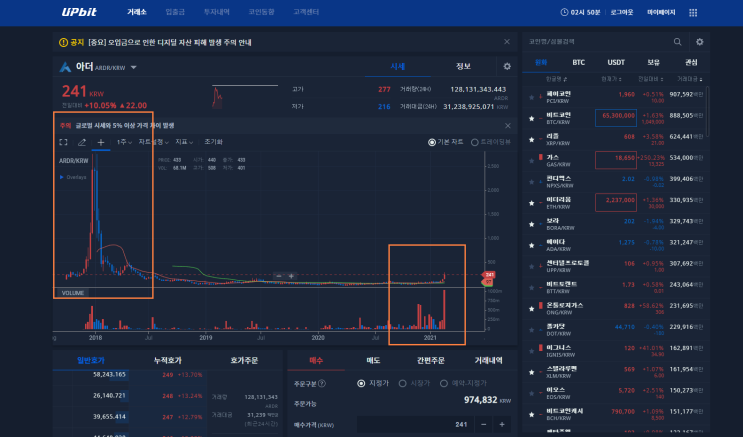The width and height of the screenshot is (743, 437).
Task: Sort coin list by 현재가 column
Action: tap(611, 79)
